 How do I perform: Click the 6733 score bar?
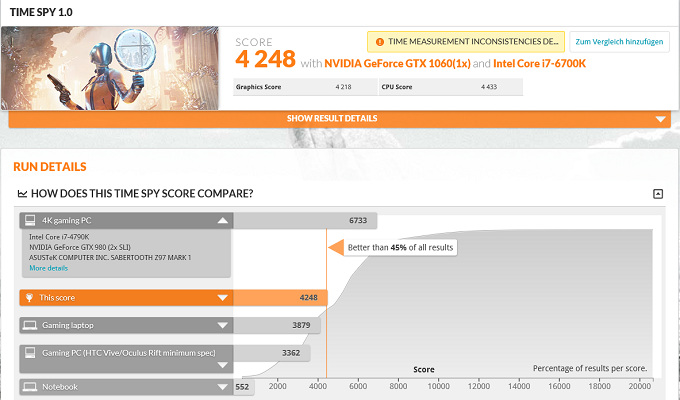305,220
